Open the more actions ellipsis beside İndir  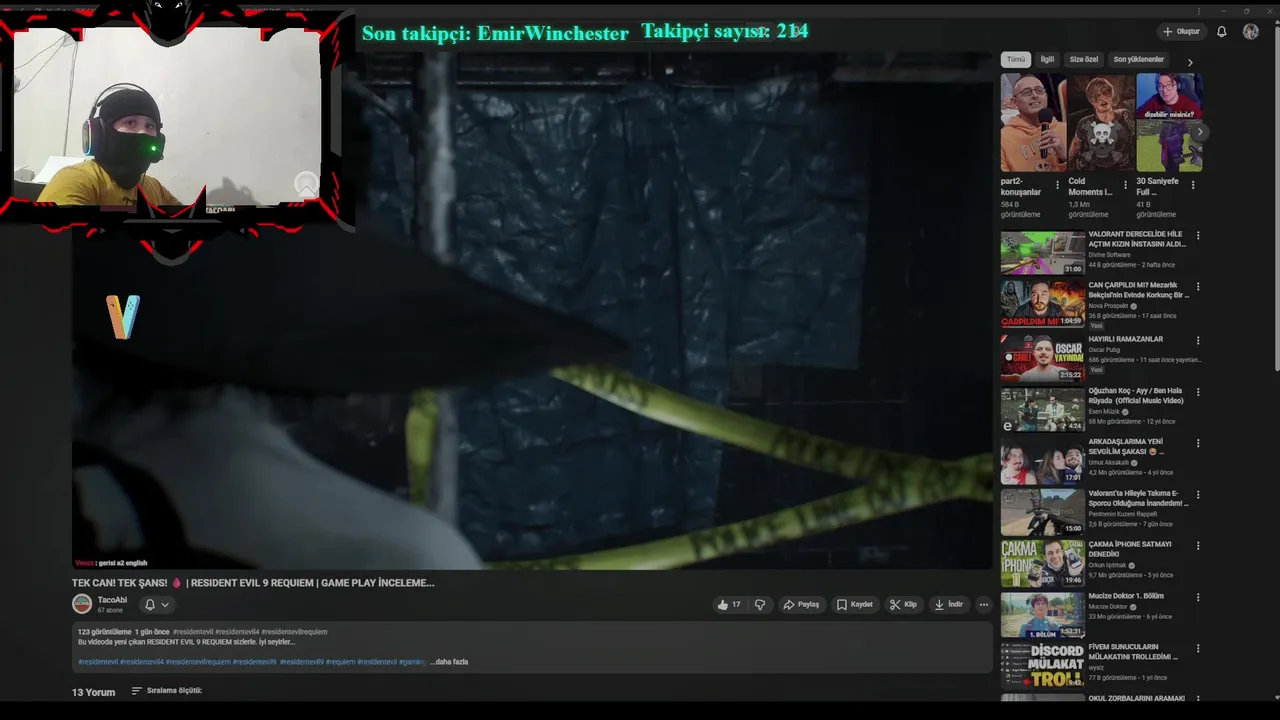pos(984,605)
